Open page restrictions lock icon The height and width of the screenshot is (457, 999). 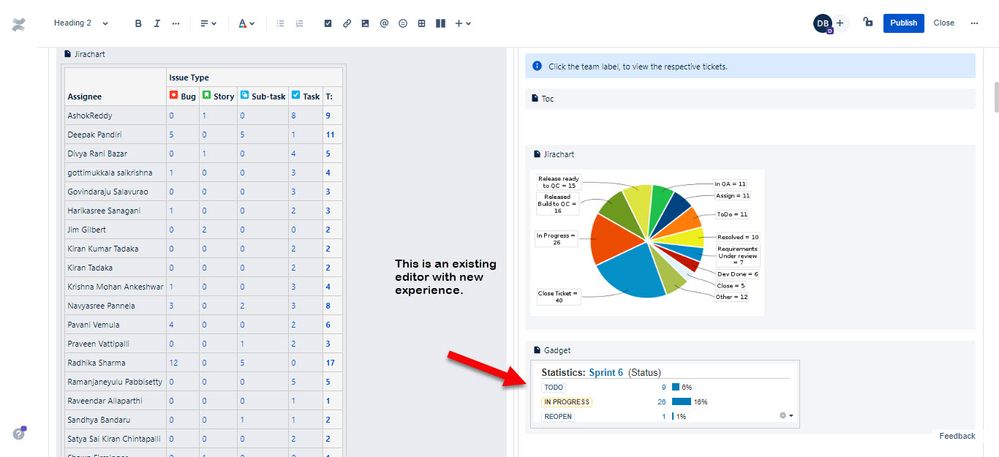tap(868, 22)
